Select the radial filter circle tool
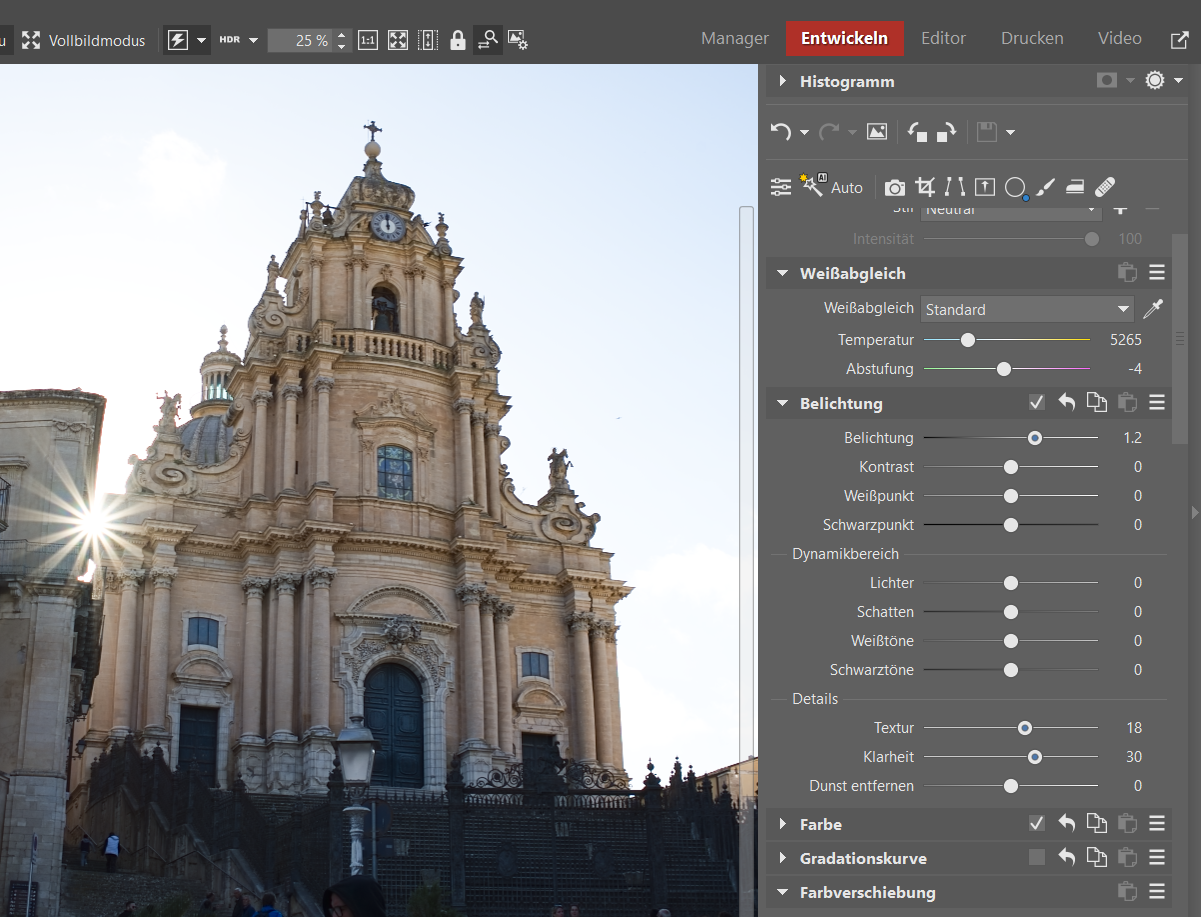The width and height of the screenshot is (1201, 917). [1015, 187]
